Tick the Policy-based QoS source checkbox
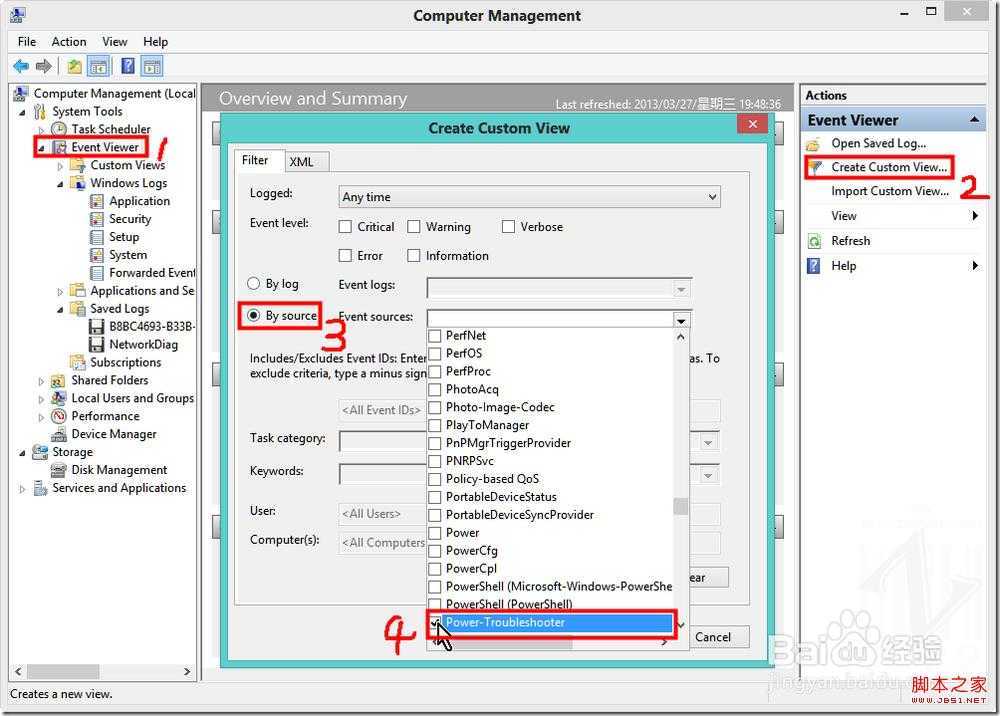The height and width of the screenshot is (716, 1000). point(435,479)
